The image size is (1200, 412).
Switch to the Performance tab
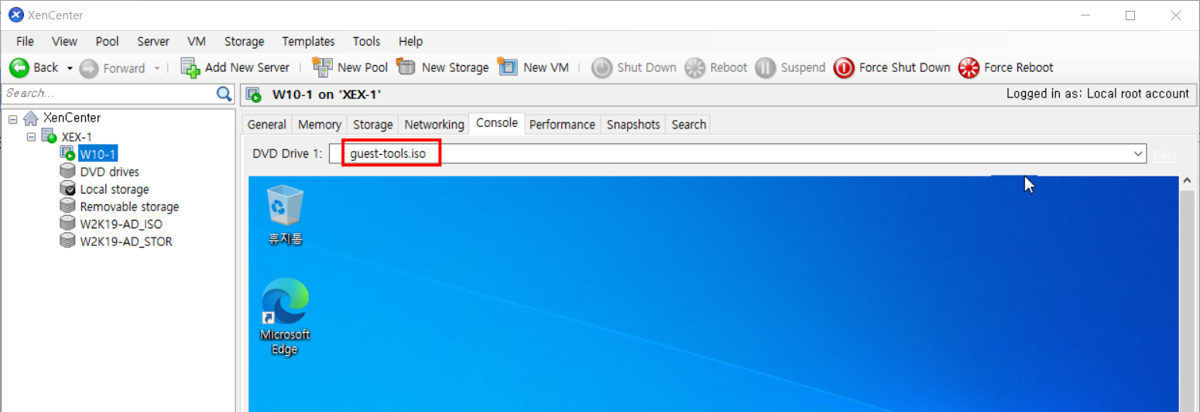click(562, 125)
